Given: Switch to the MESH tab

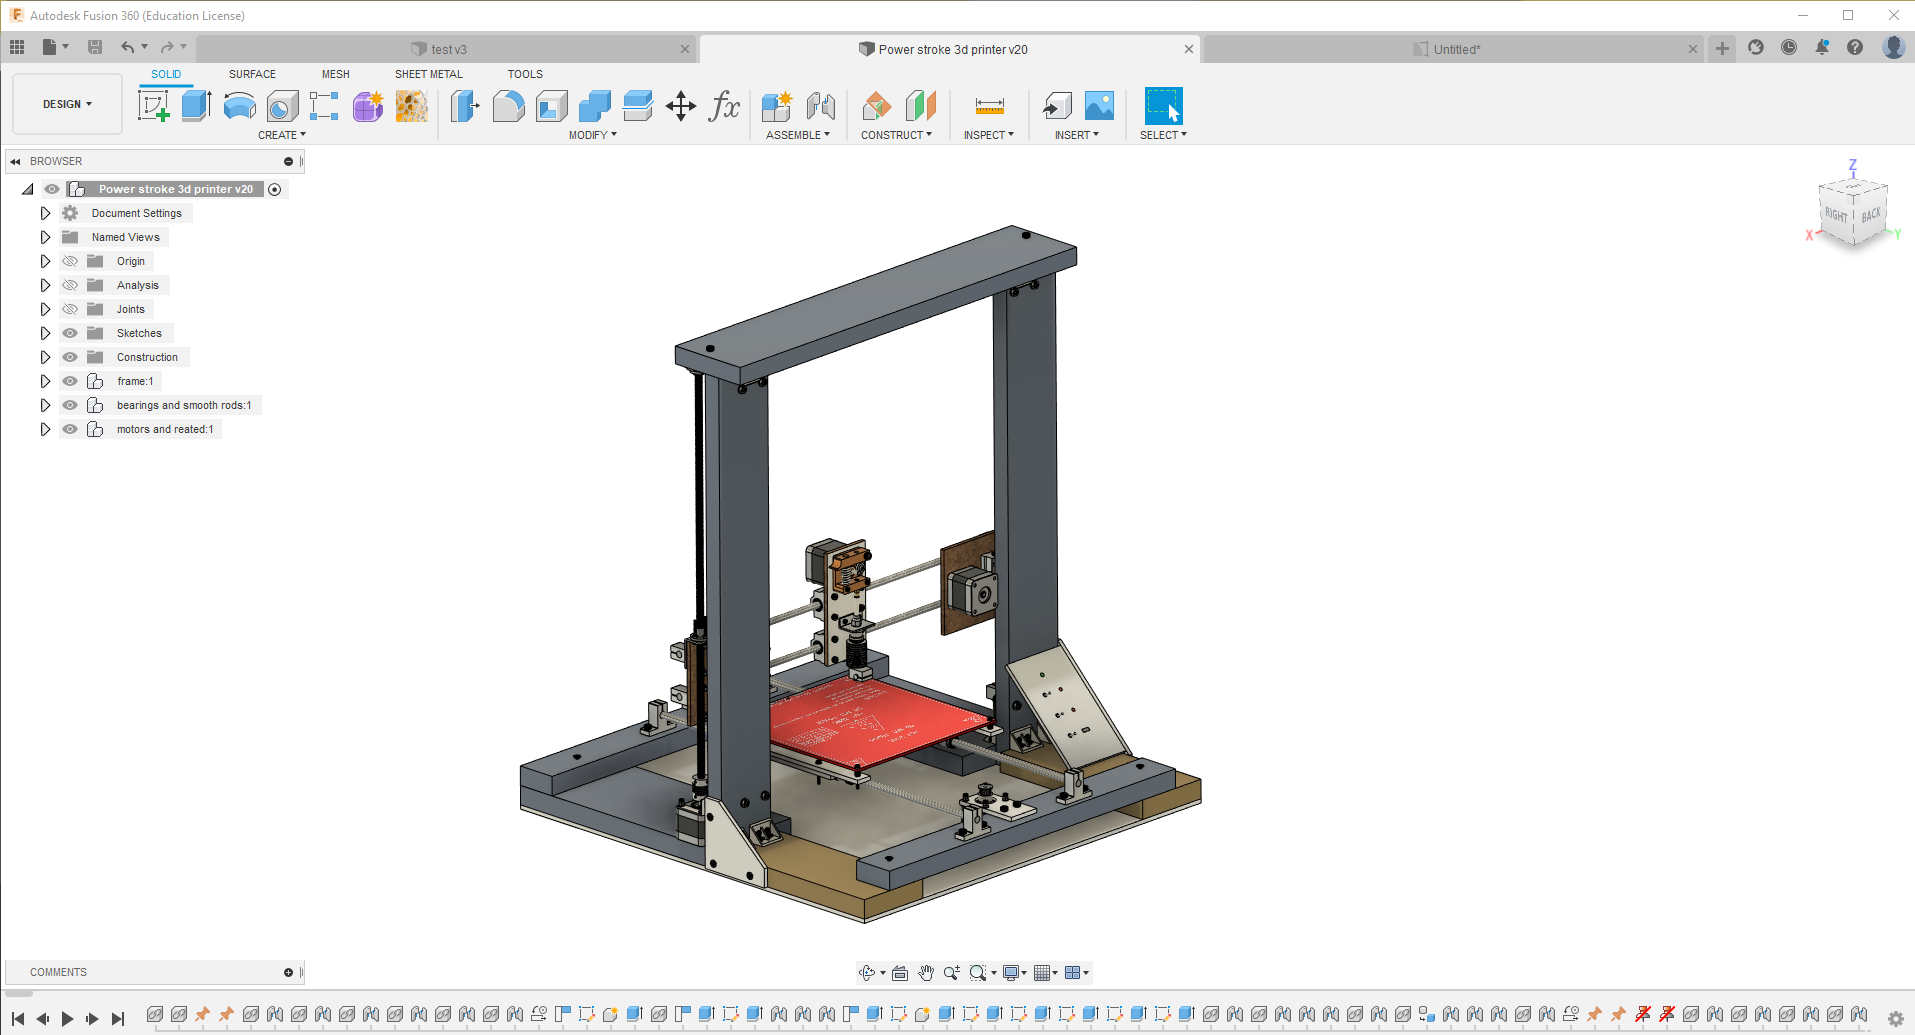Looking at the screenshot, I should pyautogui.click(x=336, y=74).
